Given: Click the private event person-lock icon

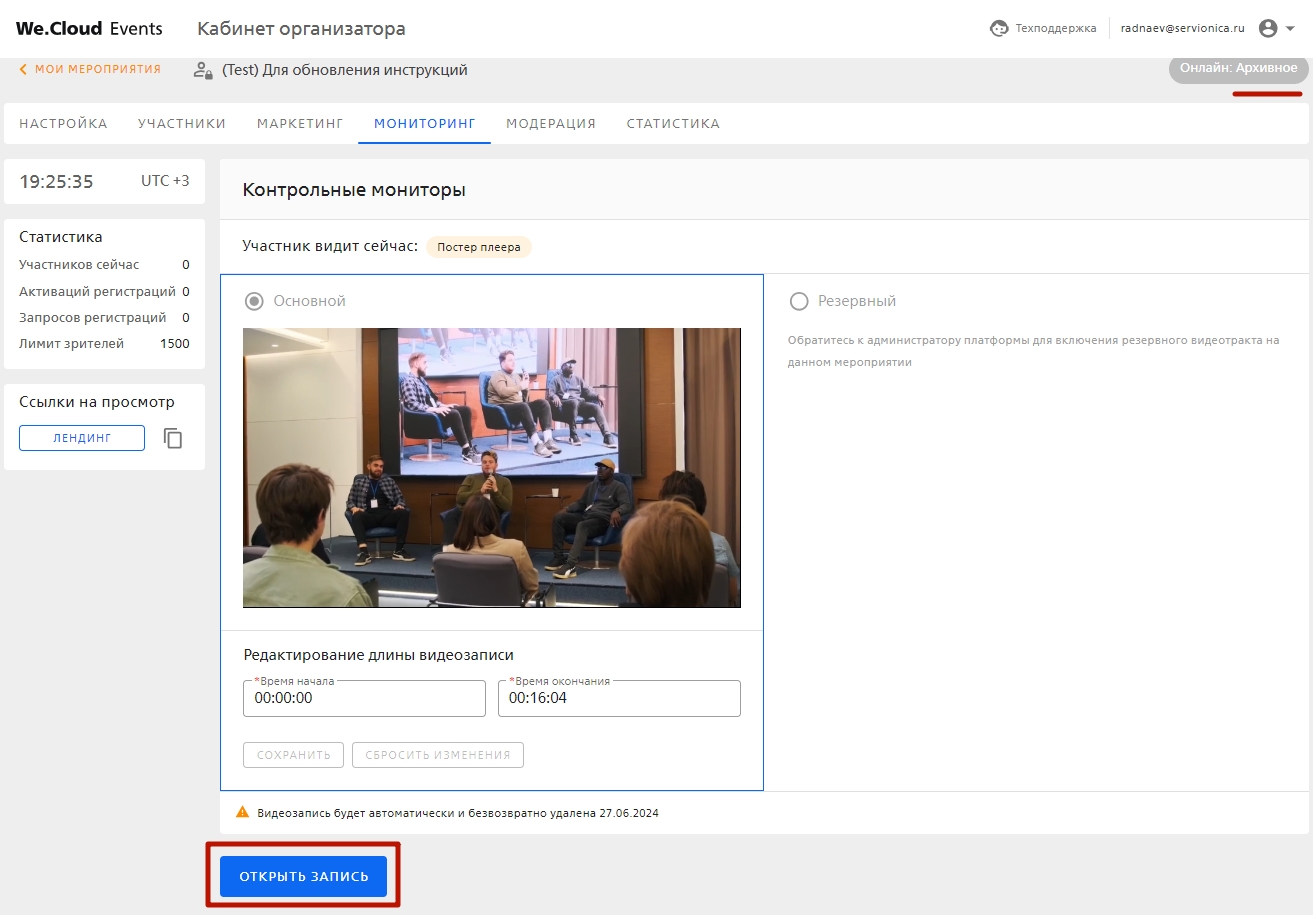Looking at the screenshot, I should [x=203, y=70].
